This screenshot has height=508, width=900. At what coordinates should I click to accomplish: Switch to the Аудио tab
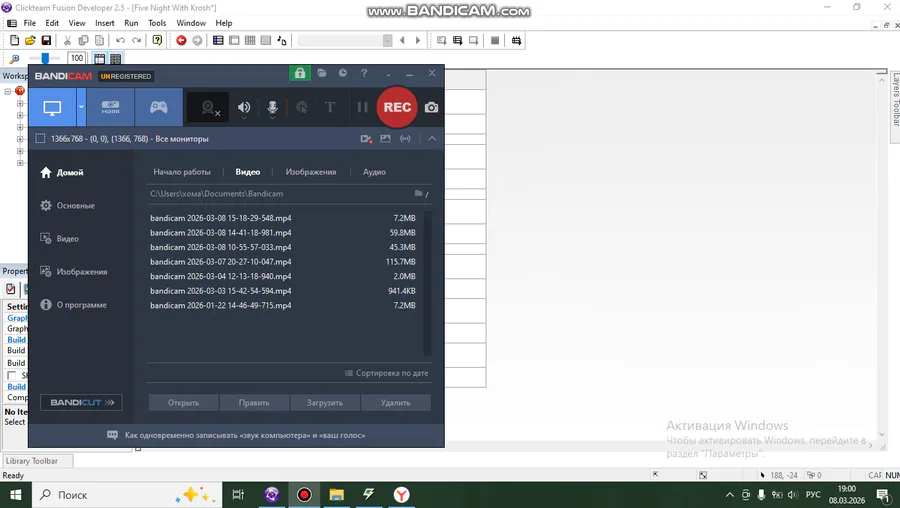pos(374,172)
